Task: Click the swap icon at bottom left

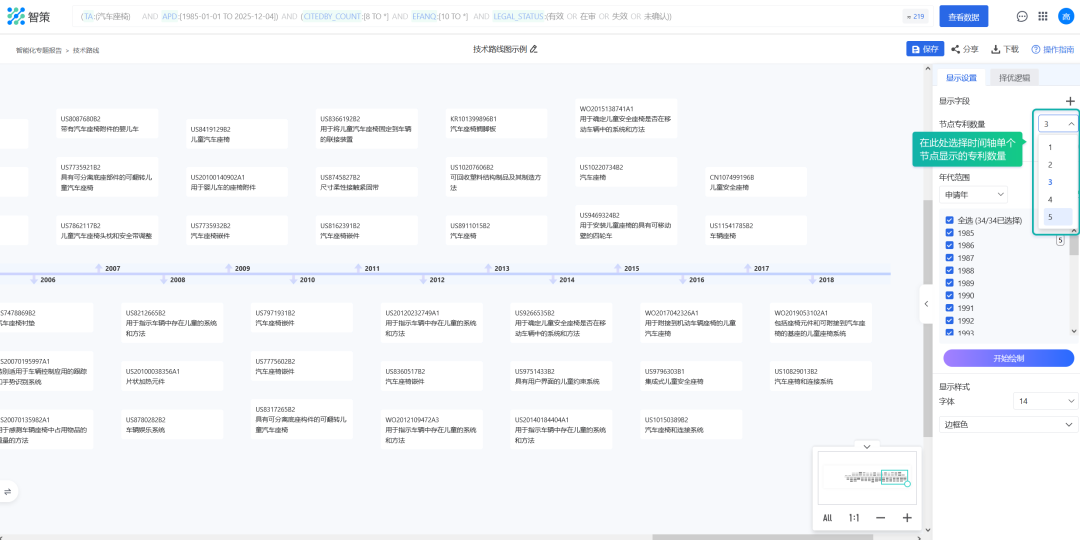Action: click(8, 492)
